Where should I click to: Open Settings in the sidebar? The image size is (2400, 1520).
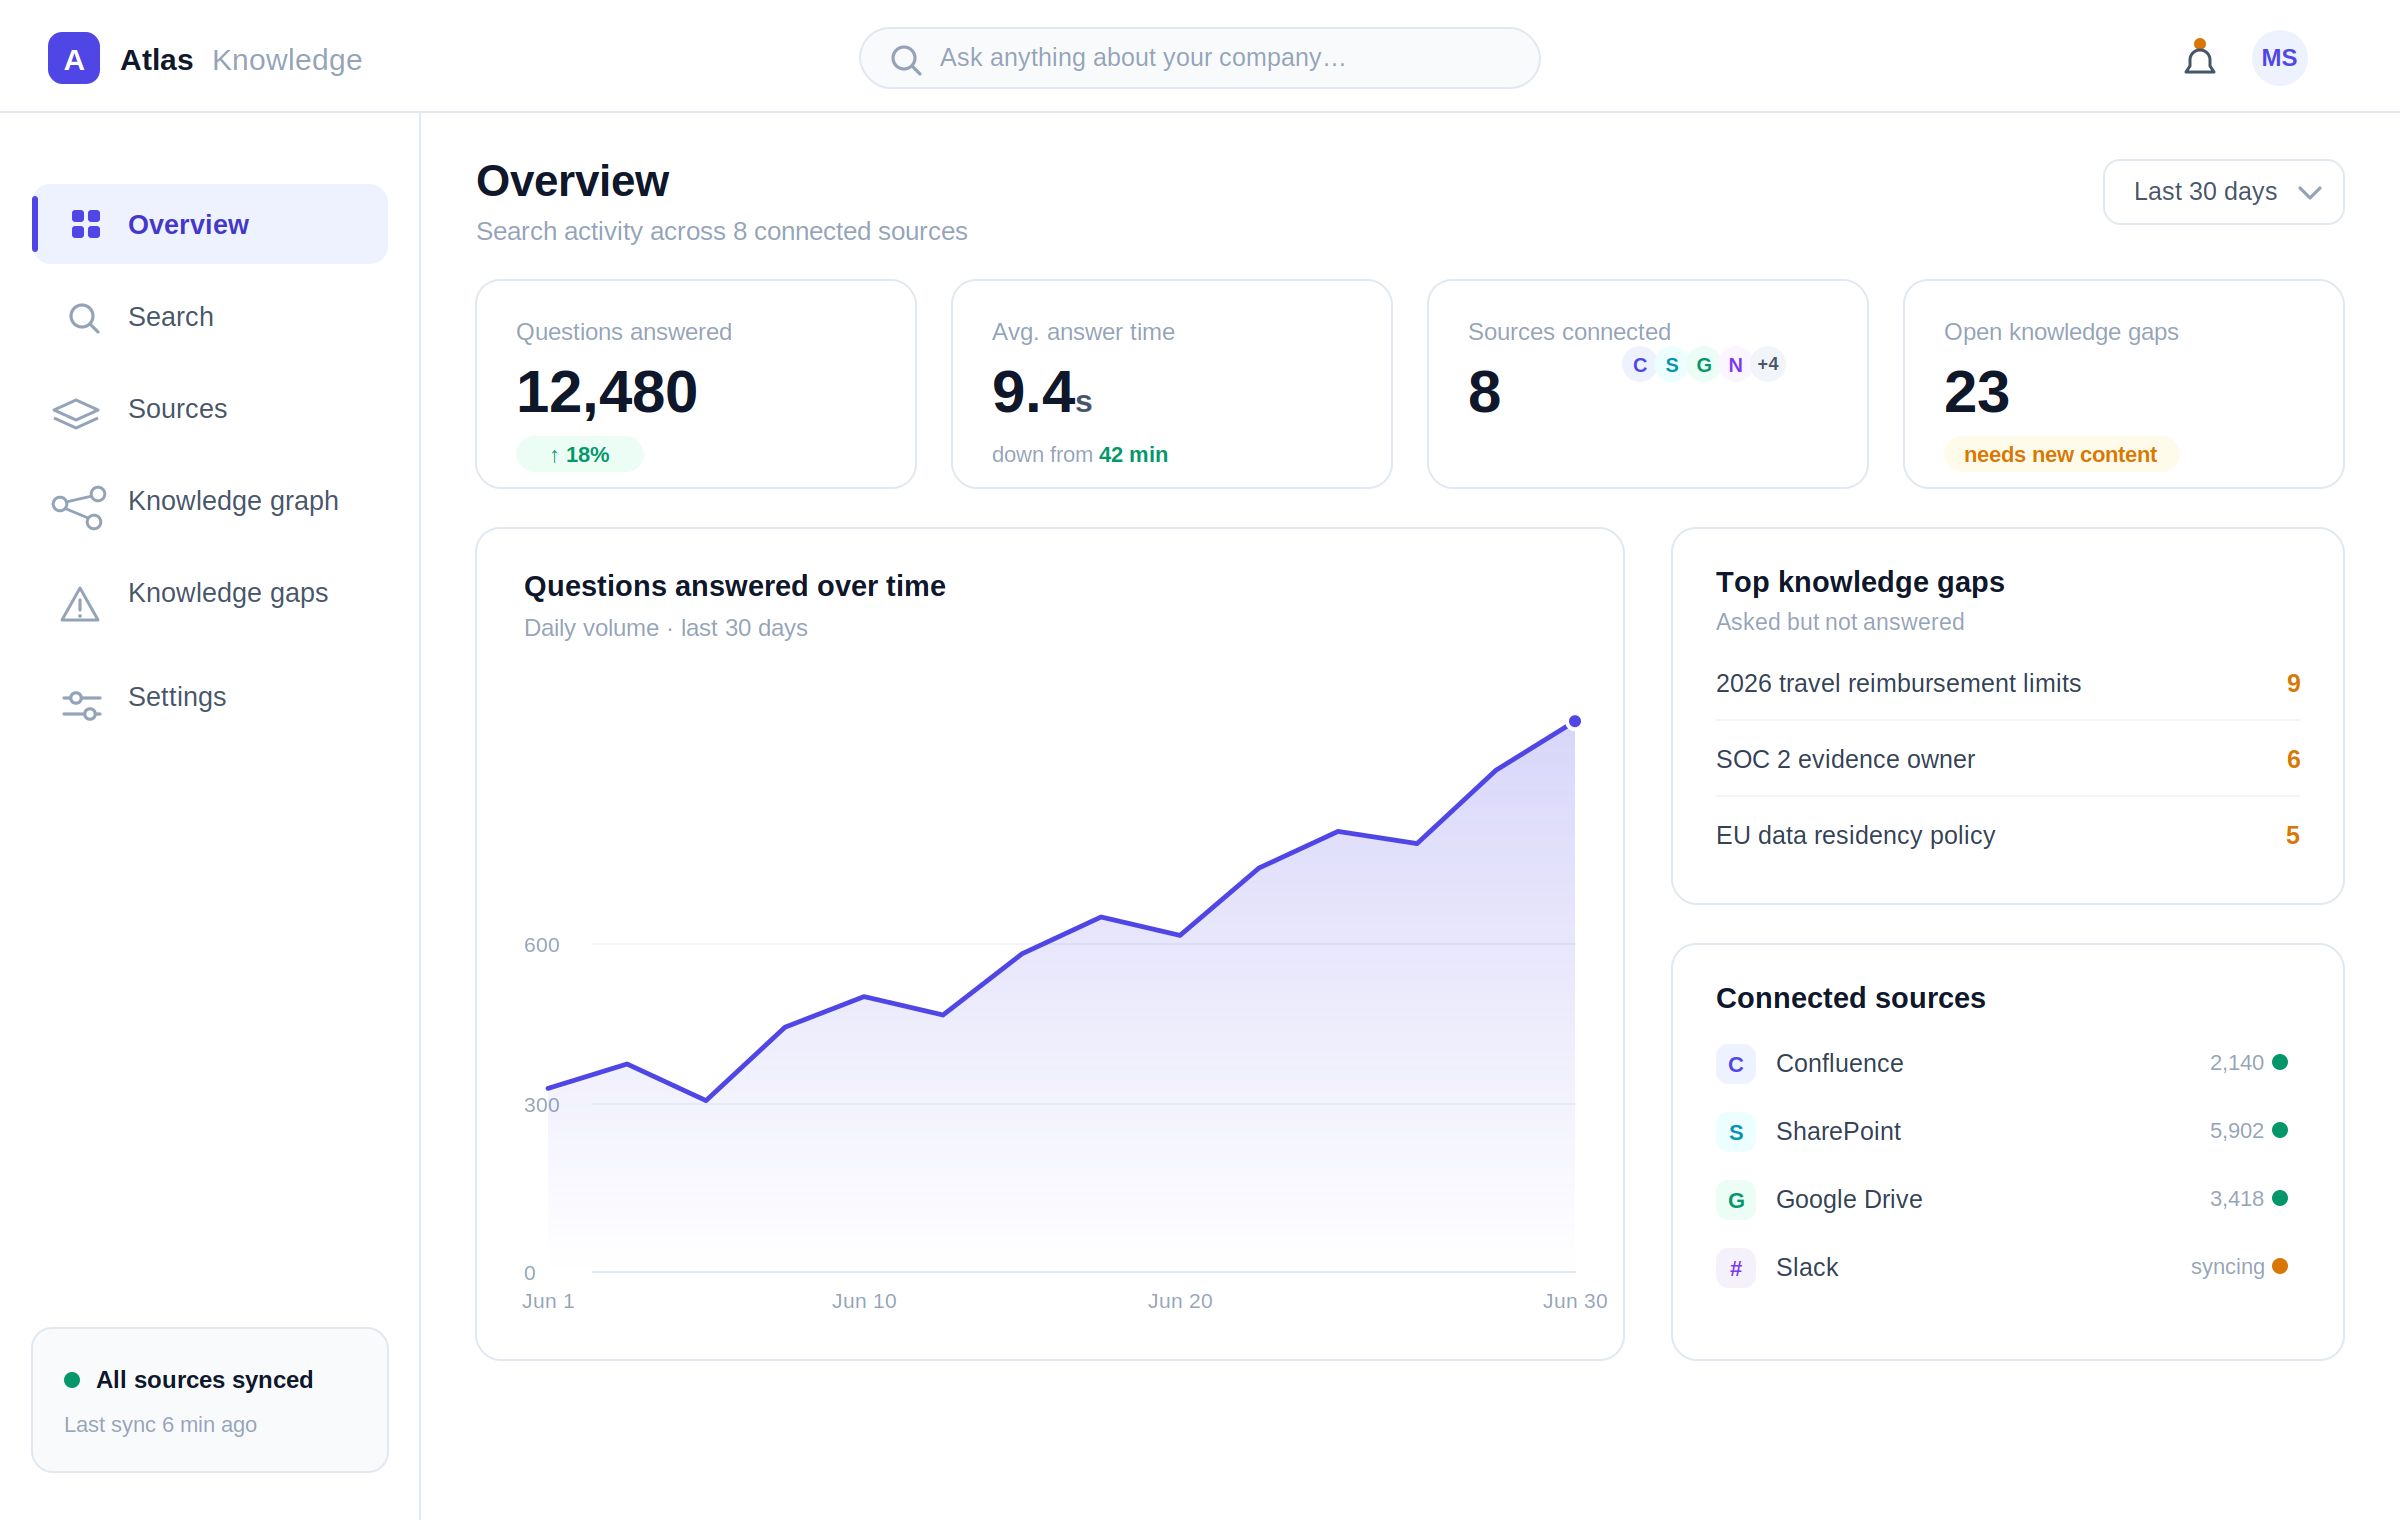(210, 697)
